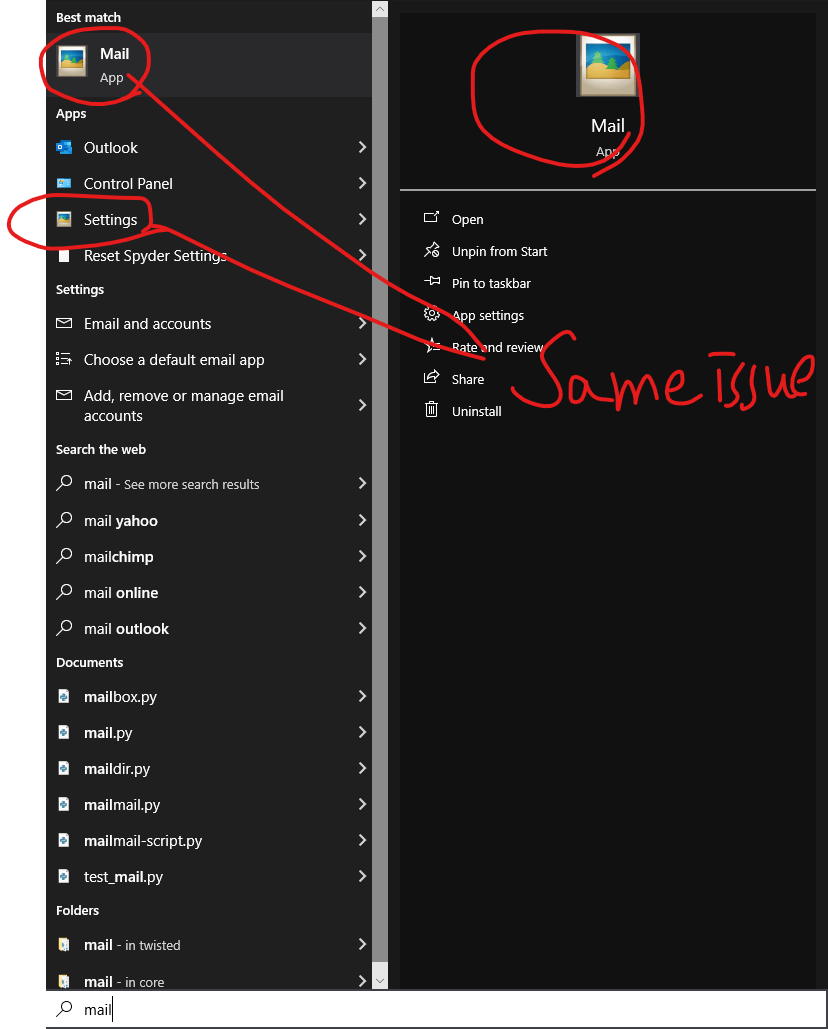This screenshot has width=828, height=1029.
Task: Click scrollbar down arrow in results list
Action: 380,980
